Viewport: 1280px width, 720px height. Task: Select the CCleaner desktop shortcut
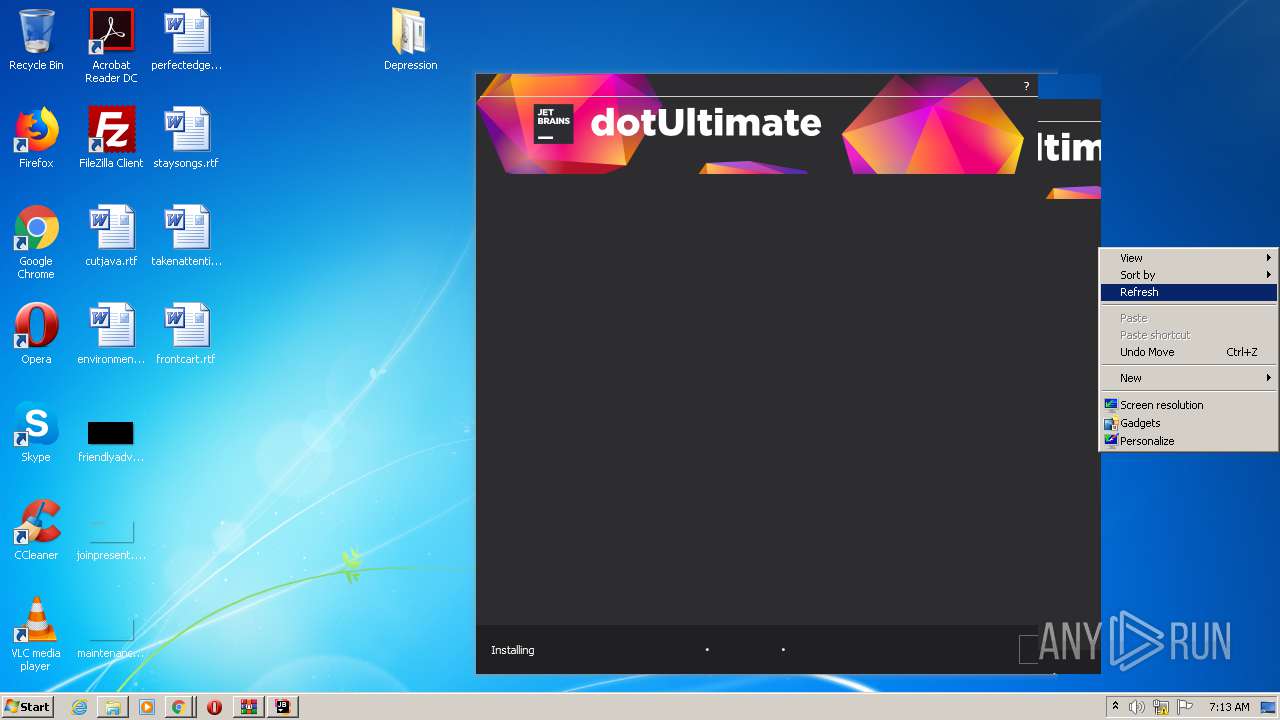(36, 530)
